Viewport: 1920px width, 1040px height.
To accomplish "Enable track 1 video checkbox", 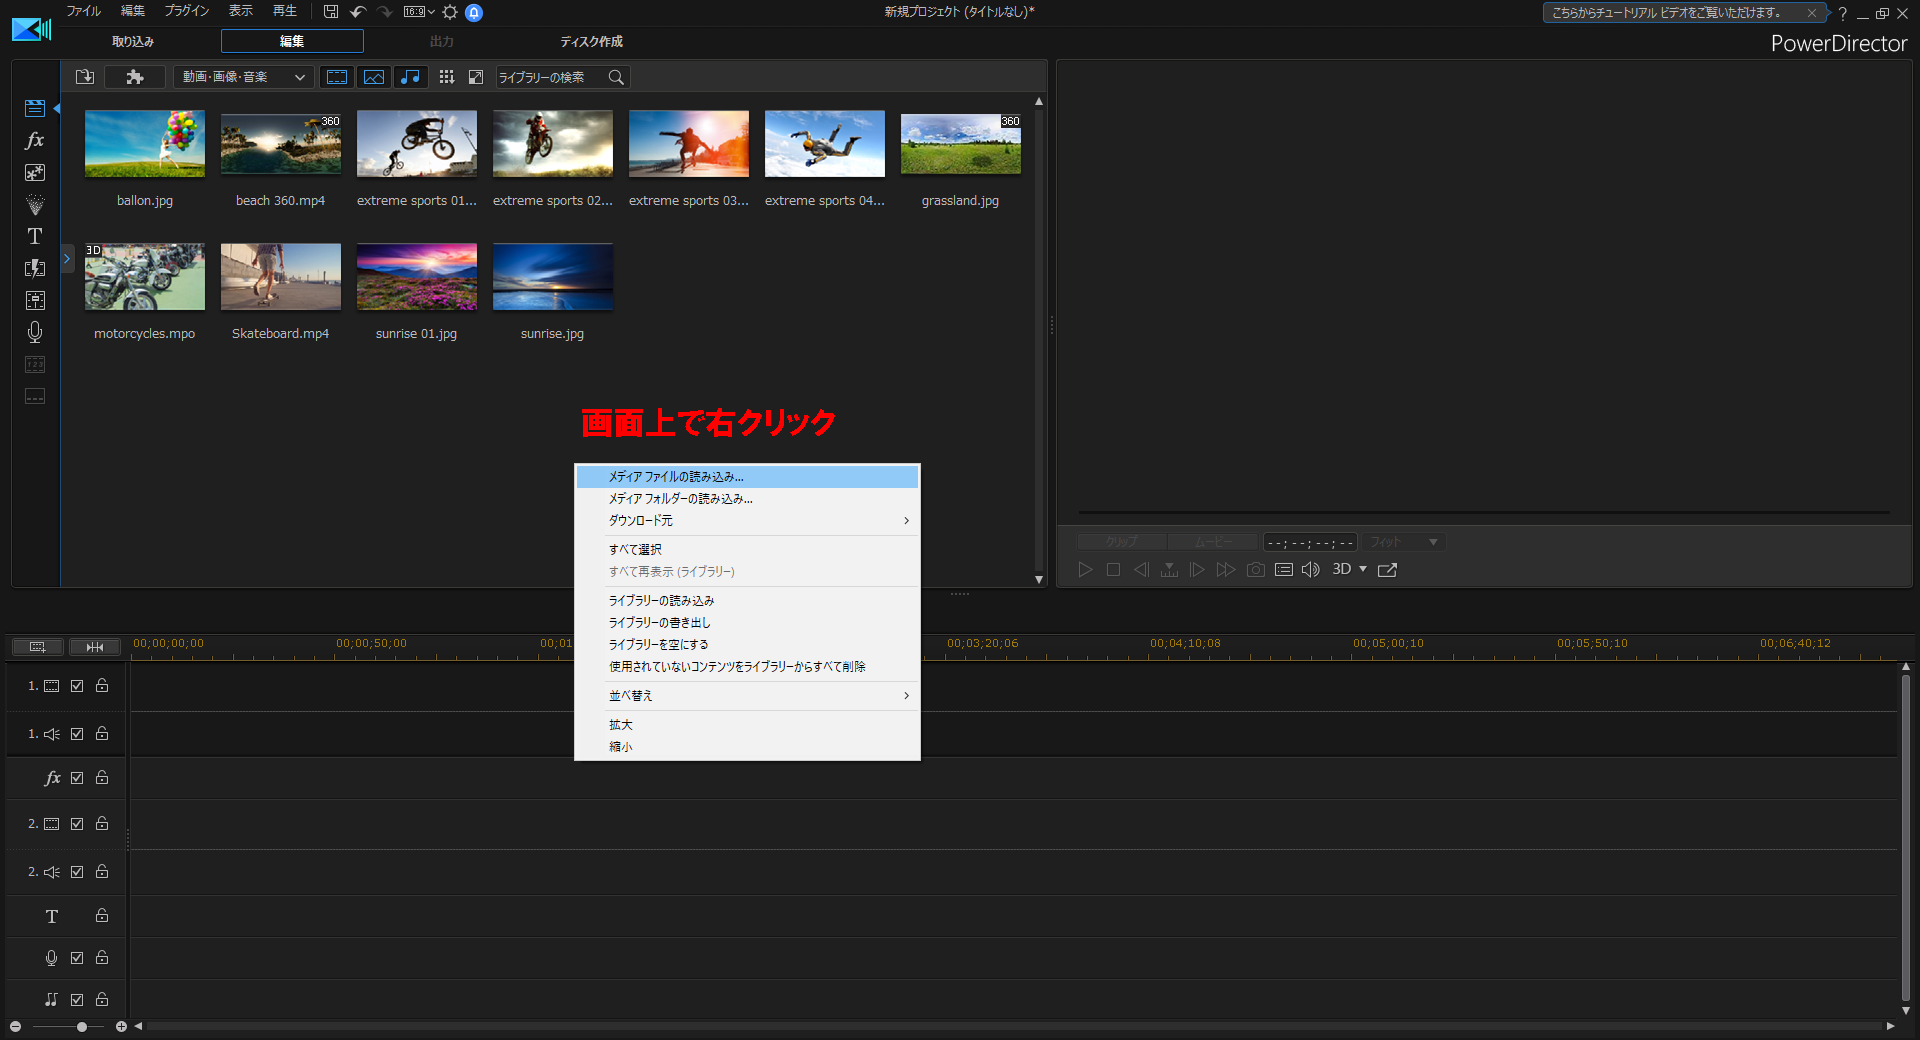I will coord(77,686).
